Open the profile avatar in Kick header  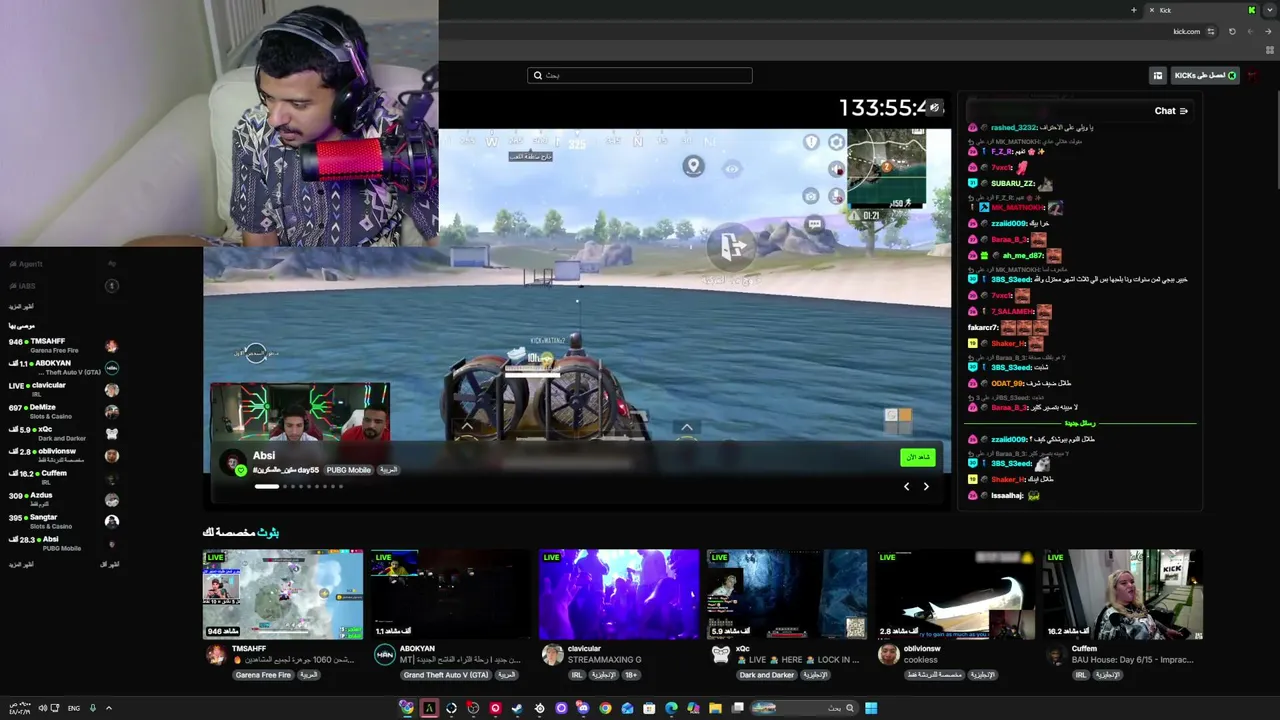point(1253,75)
